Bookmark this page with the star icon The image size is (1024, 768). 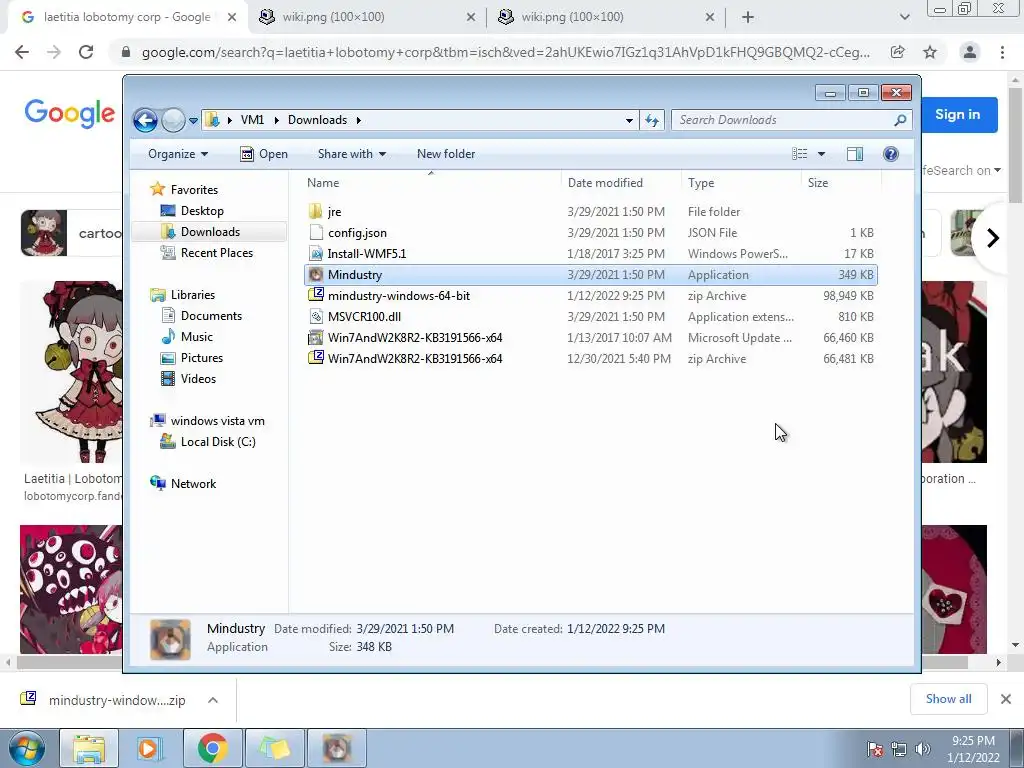(x=930, y=52)
